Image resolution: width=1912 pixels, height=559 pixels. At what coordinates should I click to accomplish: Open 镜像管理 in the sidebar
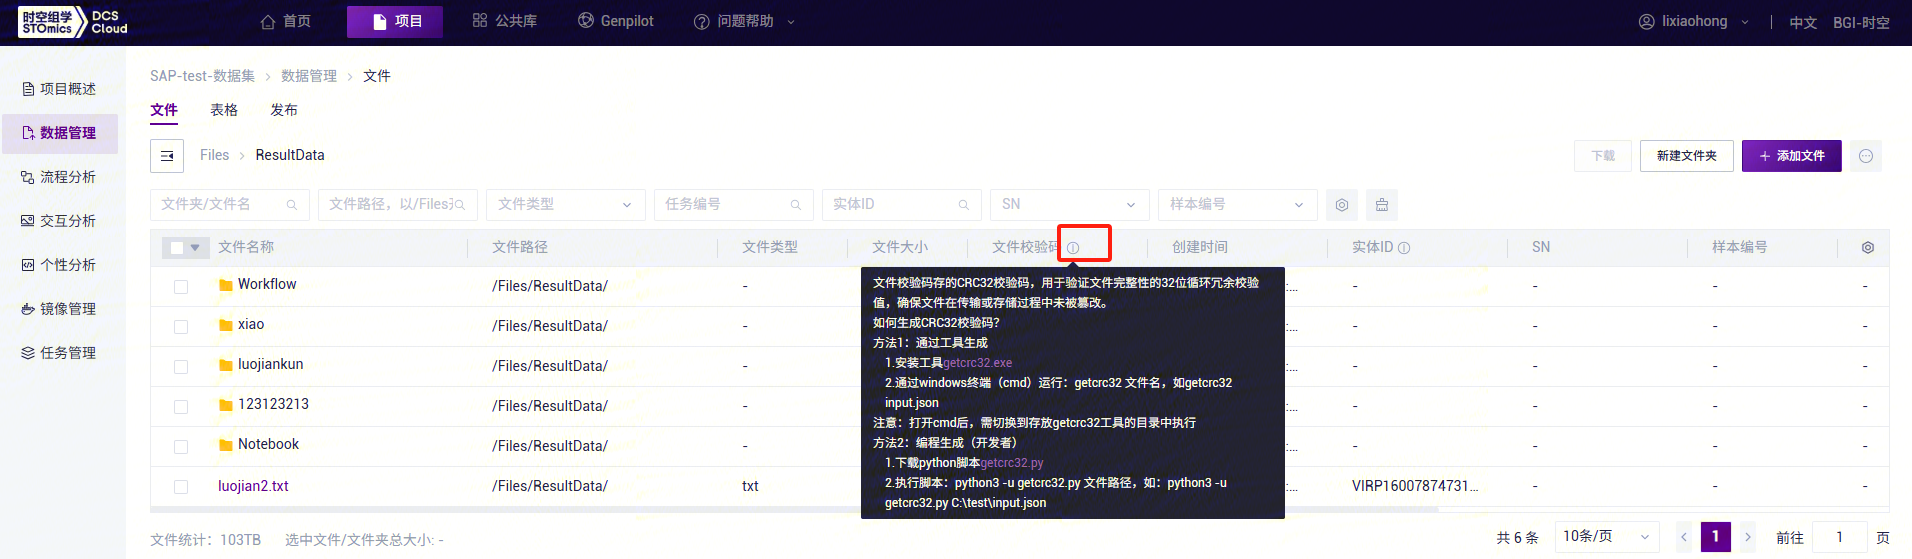coord(60,309)
